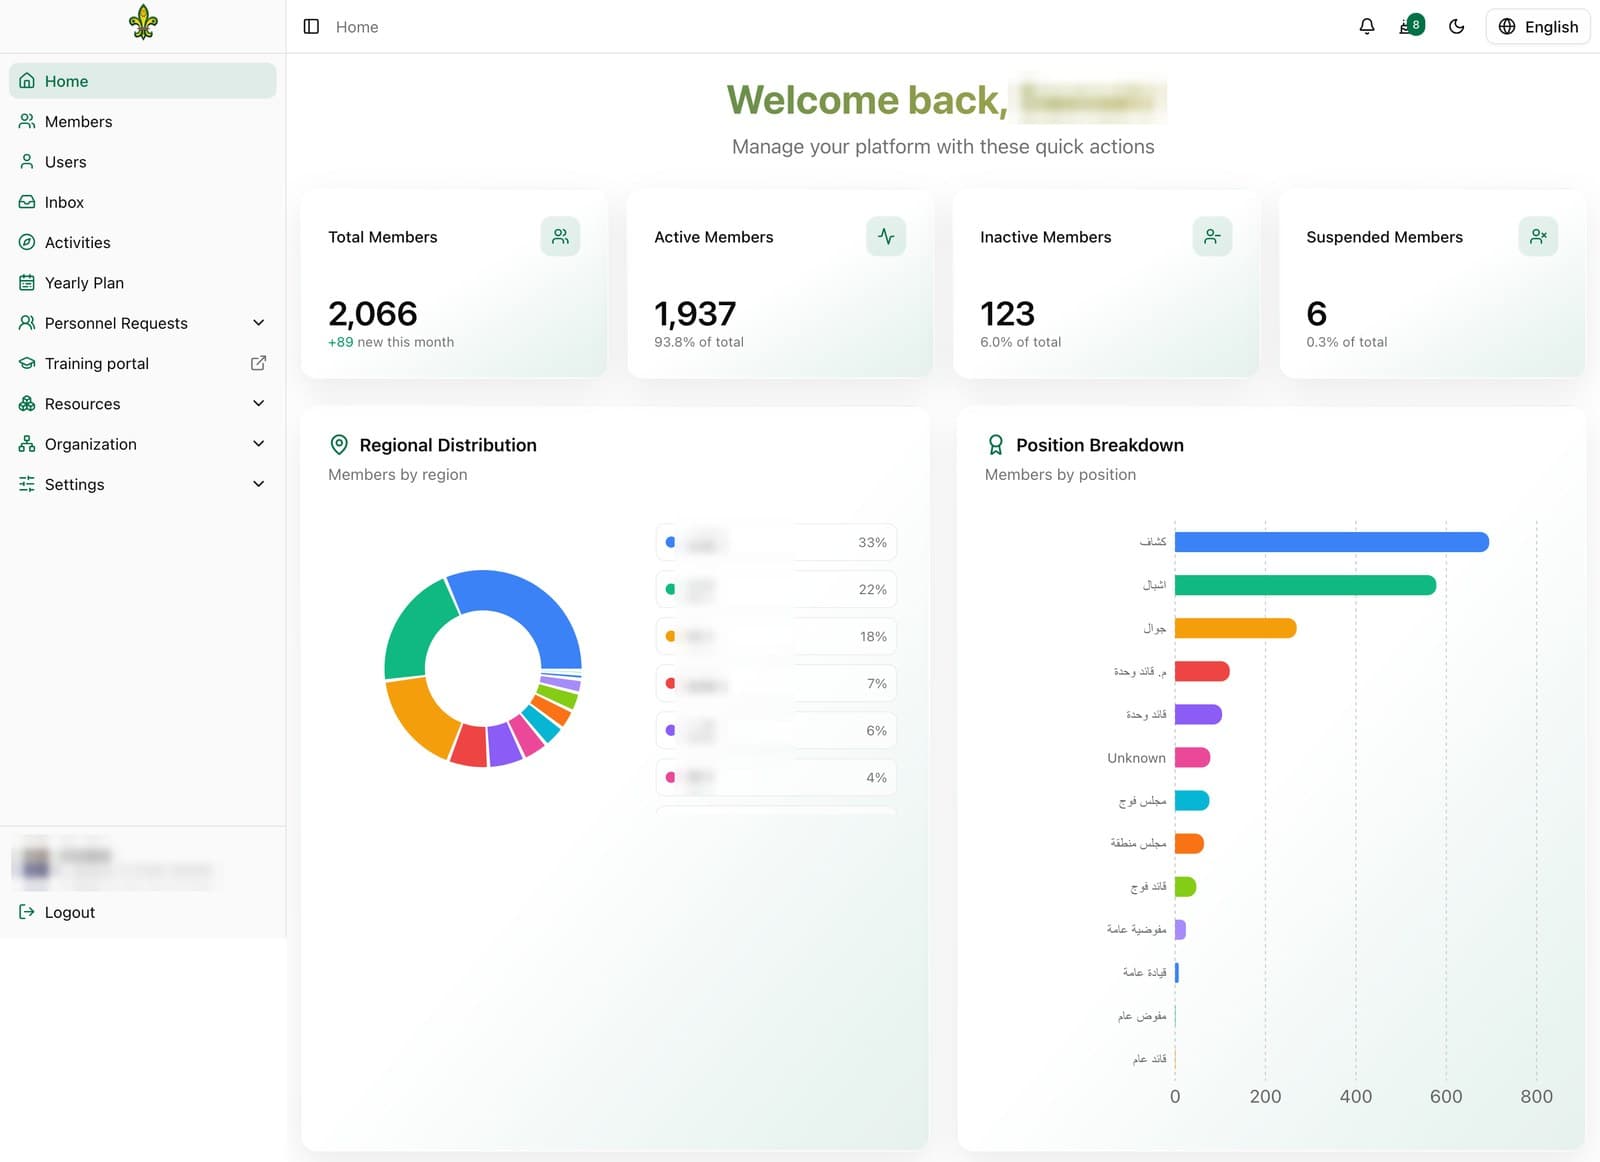This screenshot has width=1600, height=1162.
Task: Click the '93.8% of total' text
Action: (699, 342)
